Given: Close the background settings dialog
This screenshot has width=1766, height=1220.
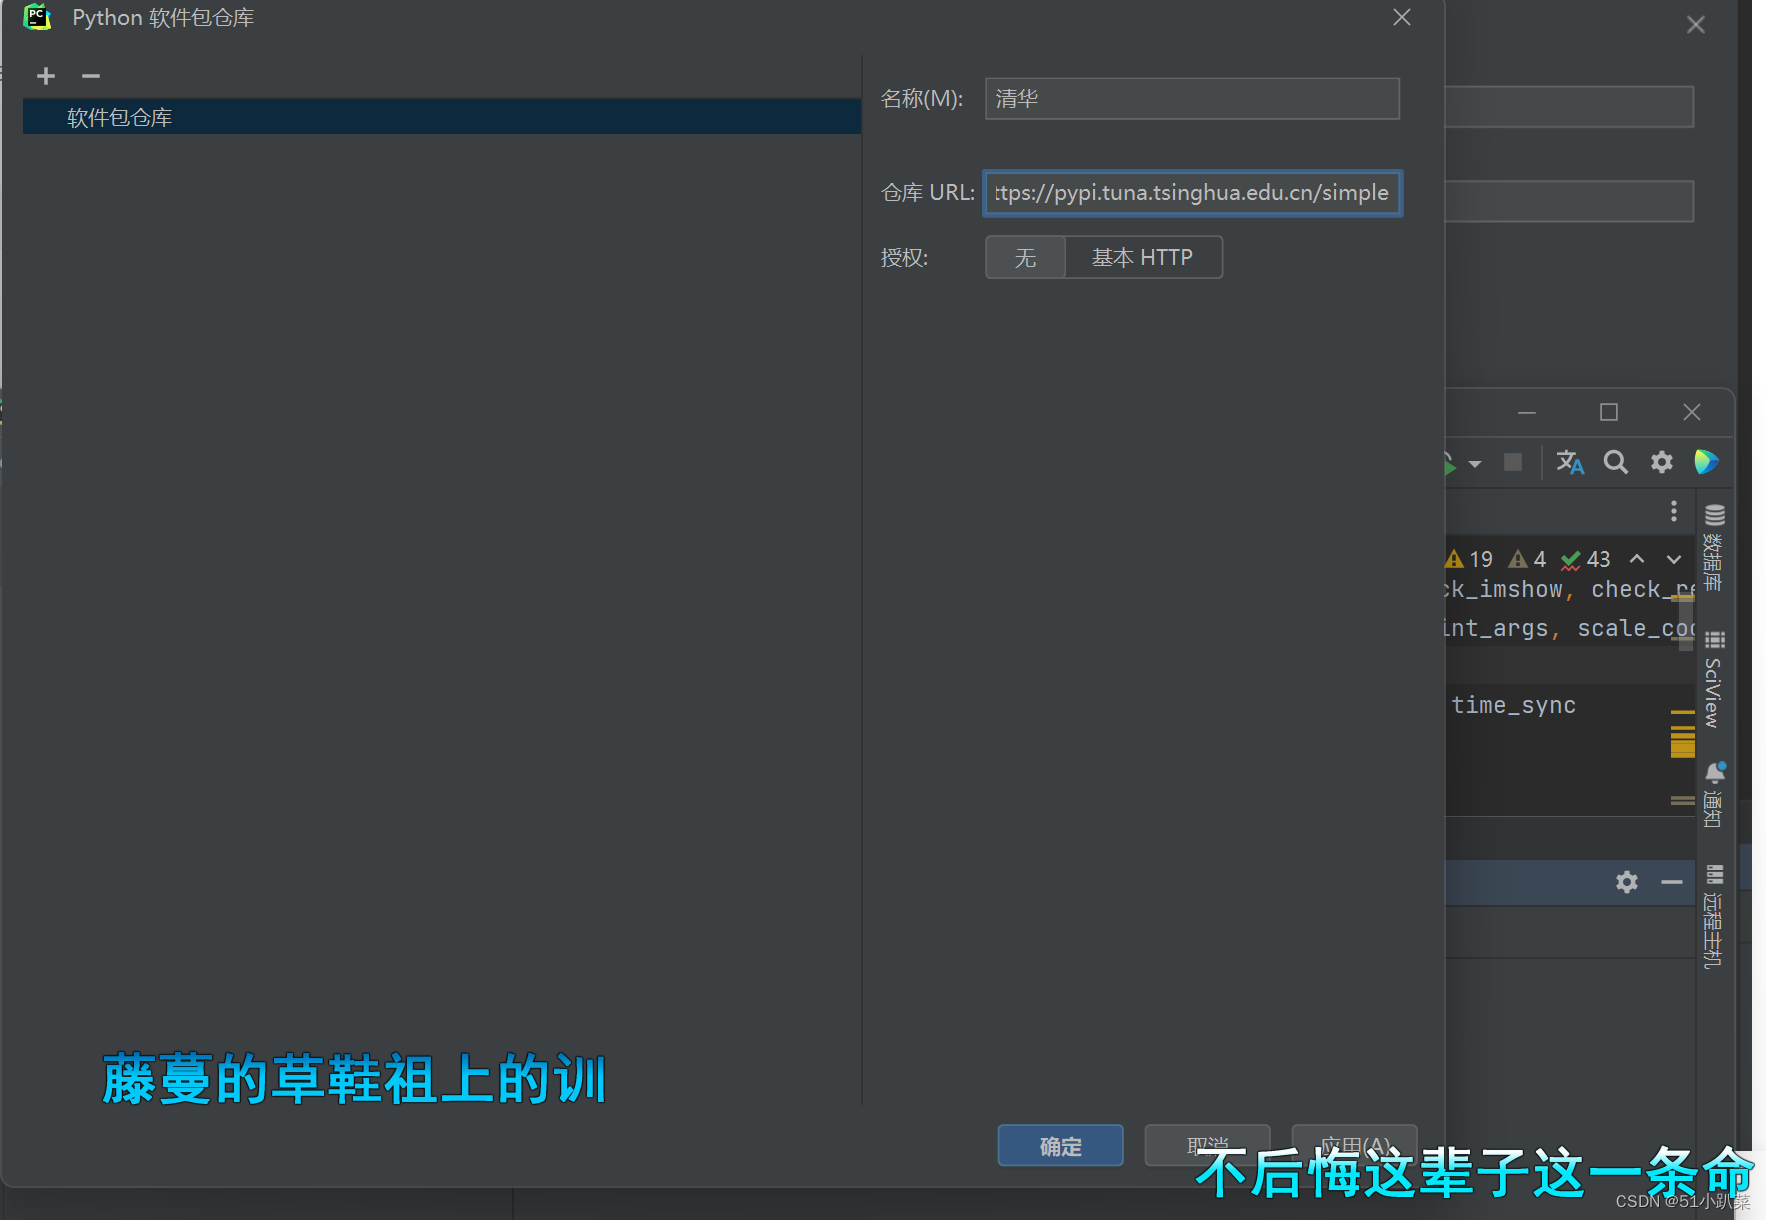Looking at the screenshot, I should [1696, 25].
